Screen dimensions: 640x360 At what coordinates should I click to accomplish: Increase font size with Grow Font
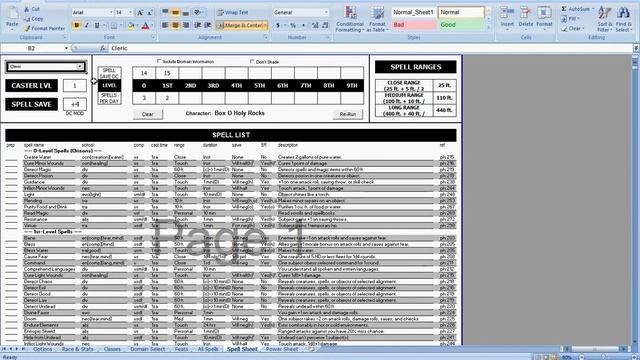coord(140,13)
